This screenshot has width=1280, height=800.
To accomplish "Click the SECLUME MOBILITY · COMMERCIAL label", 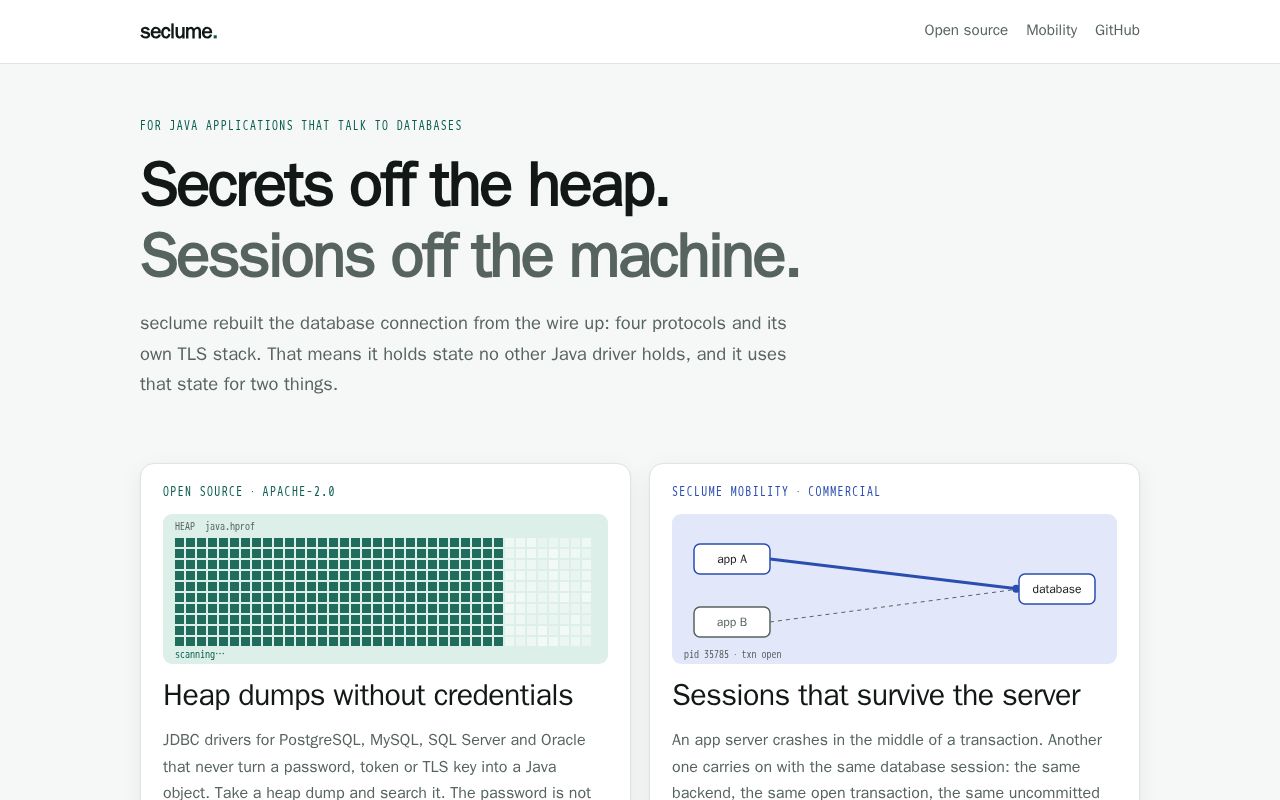I will (776, 491).
